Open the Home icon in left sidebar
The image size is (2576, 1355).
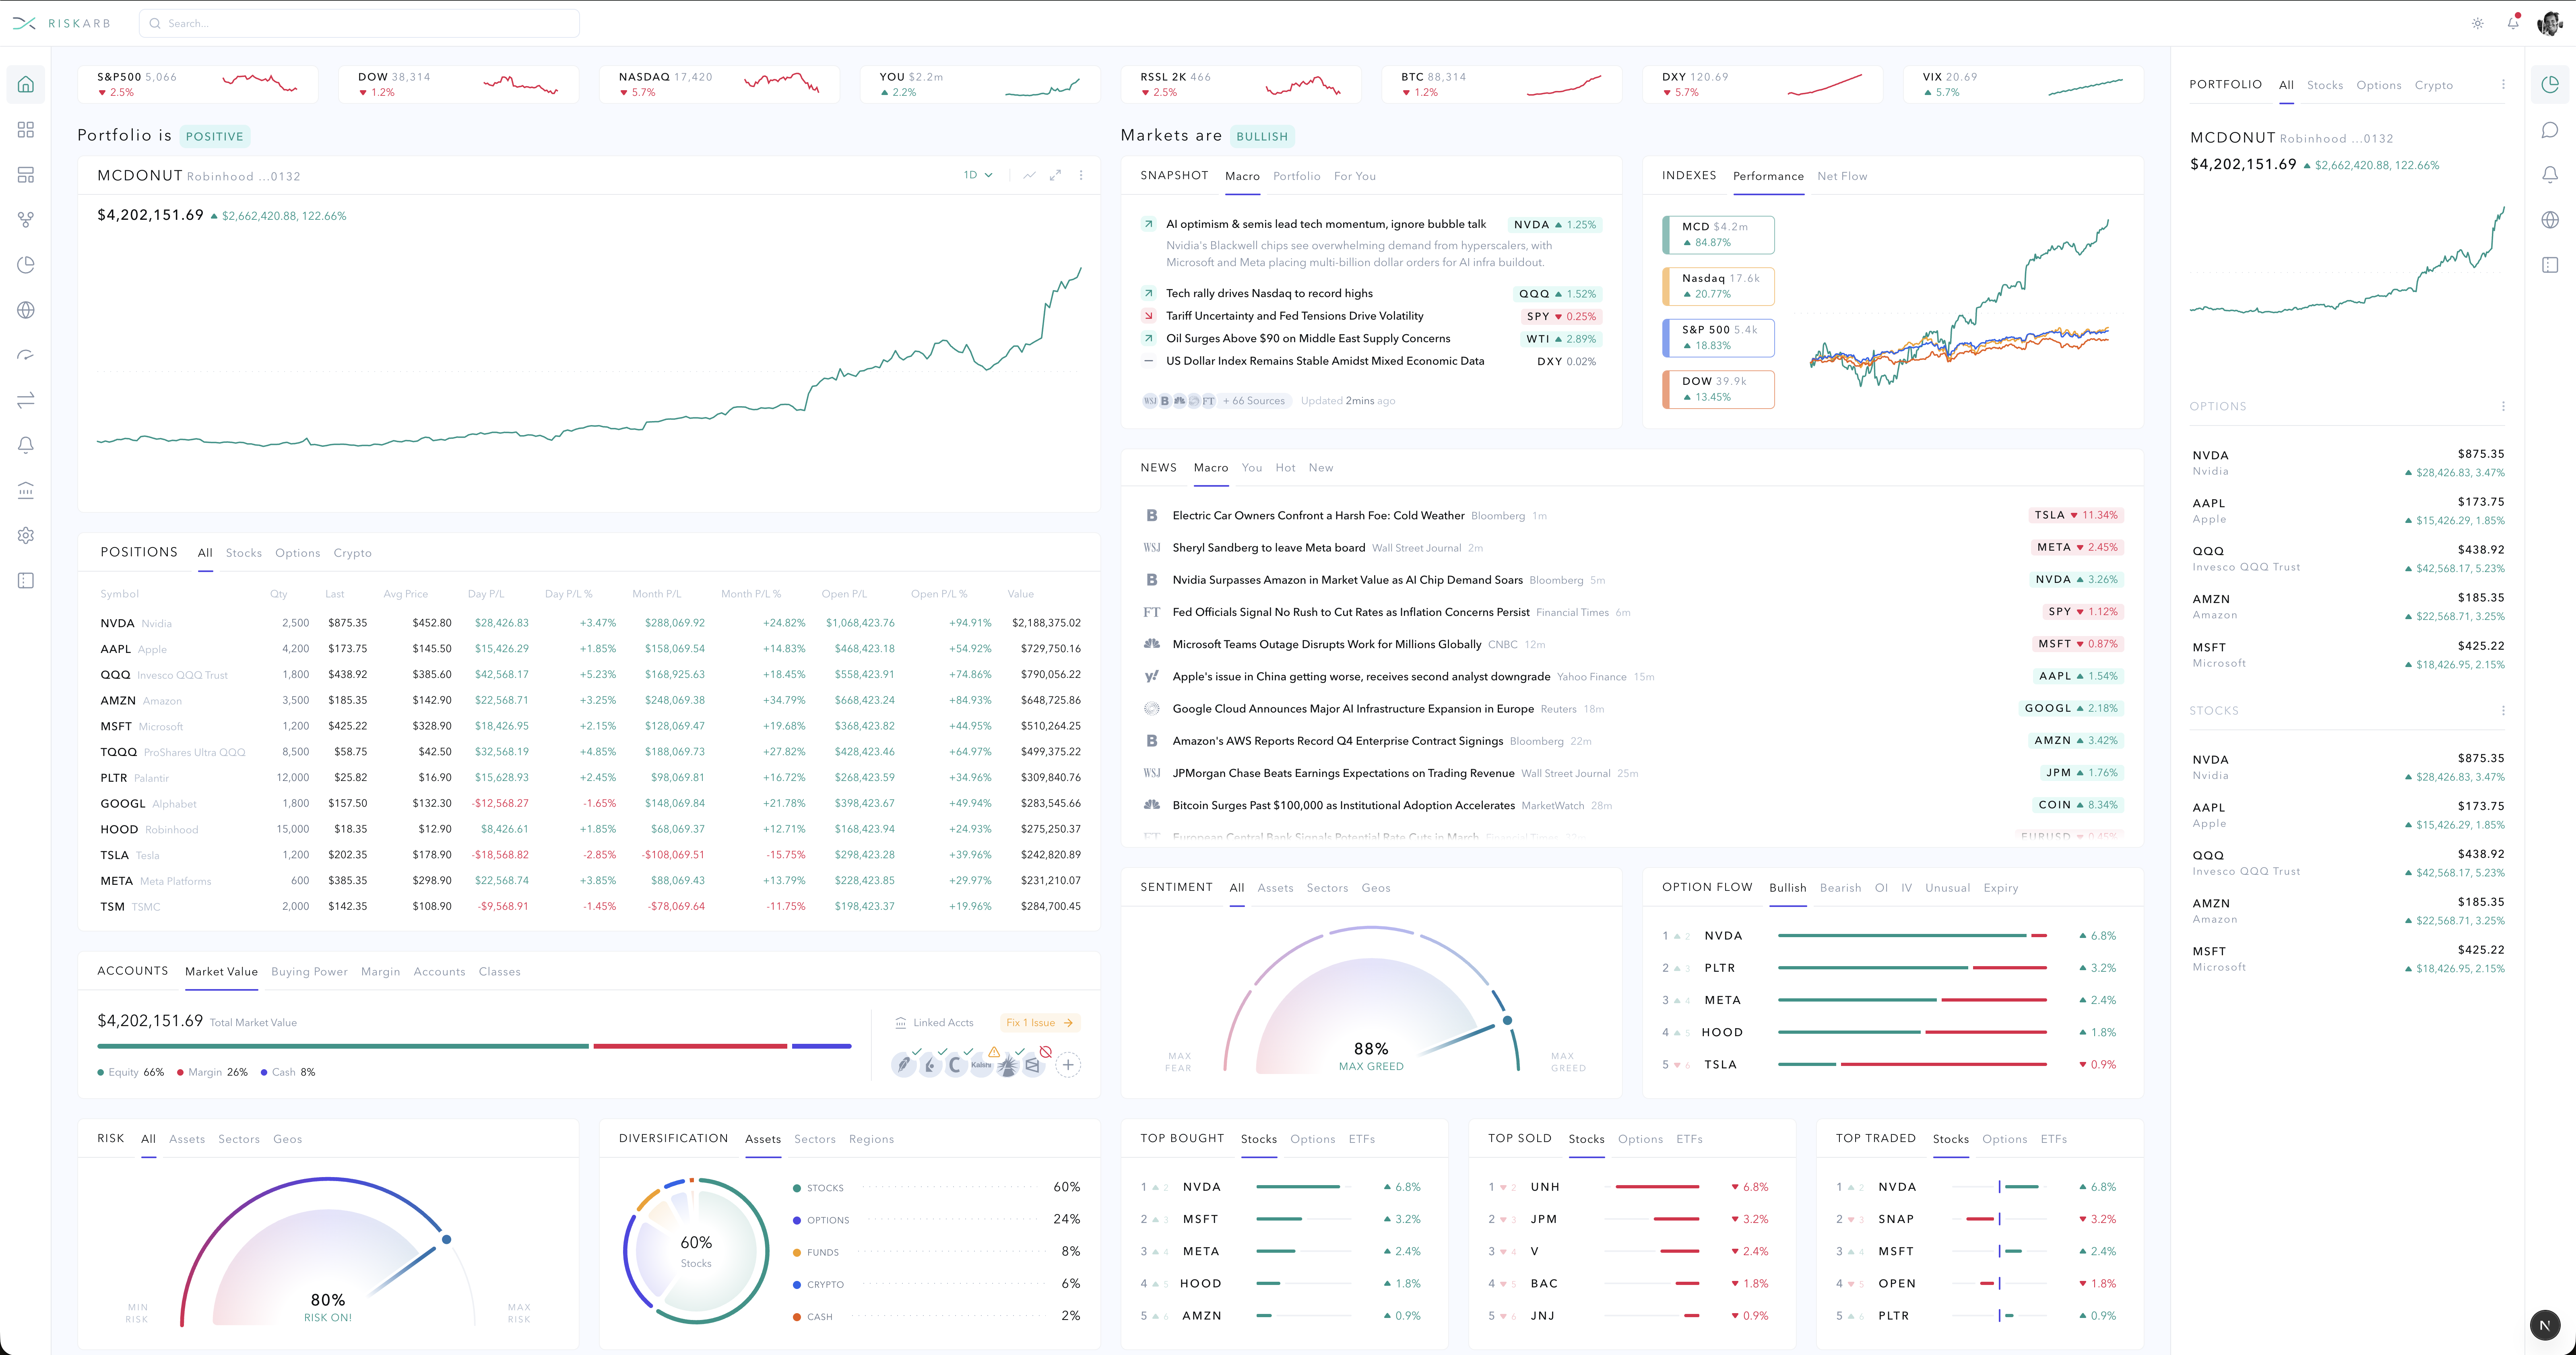(x=26, y=84)
